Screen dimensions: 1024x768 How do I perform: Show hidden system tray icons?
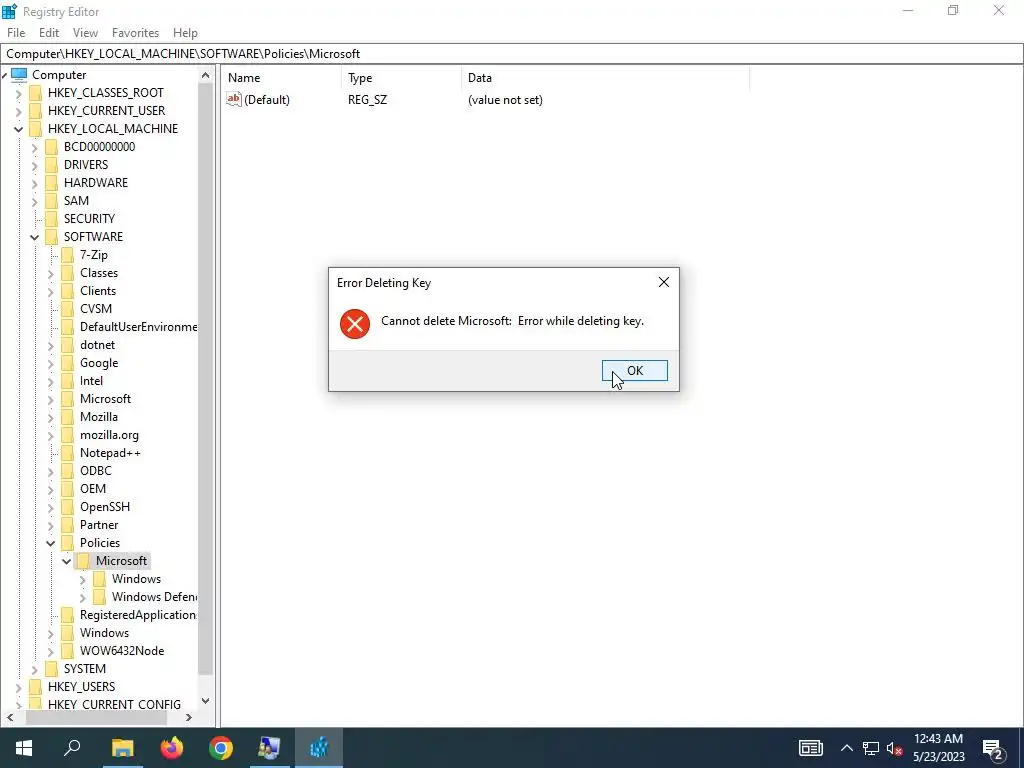click(846, 748)
